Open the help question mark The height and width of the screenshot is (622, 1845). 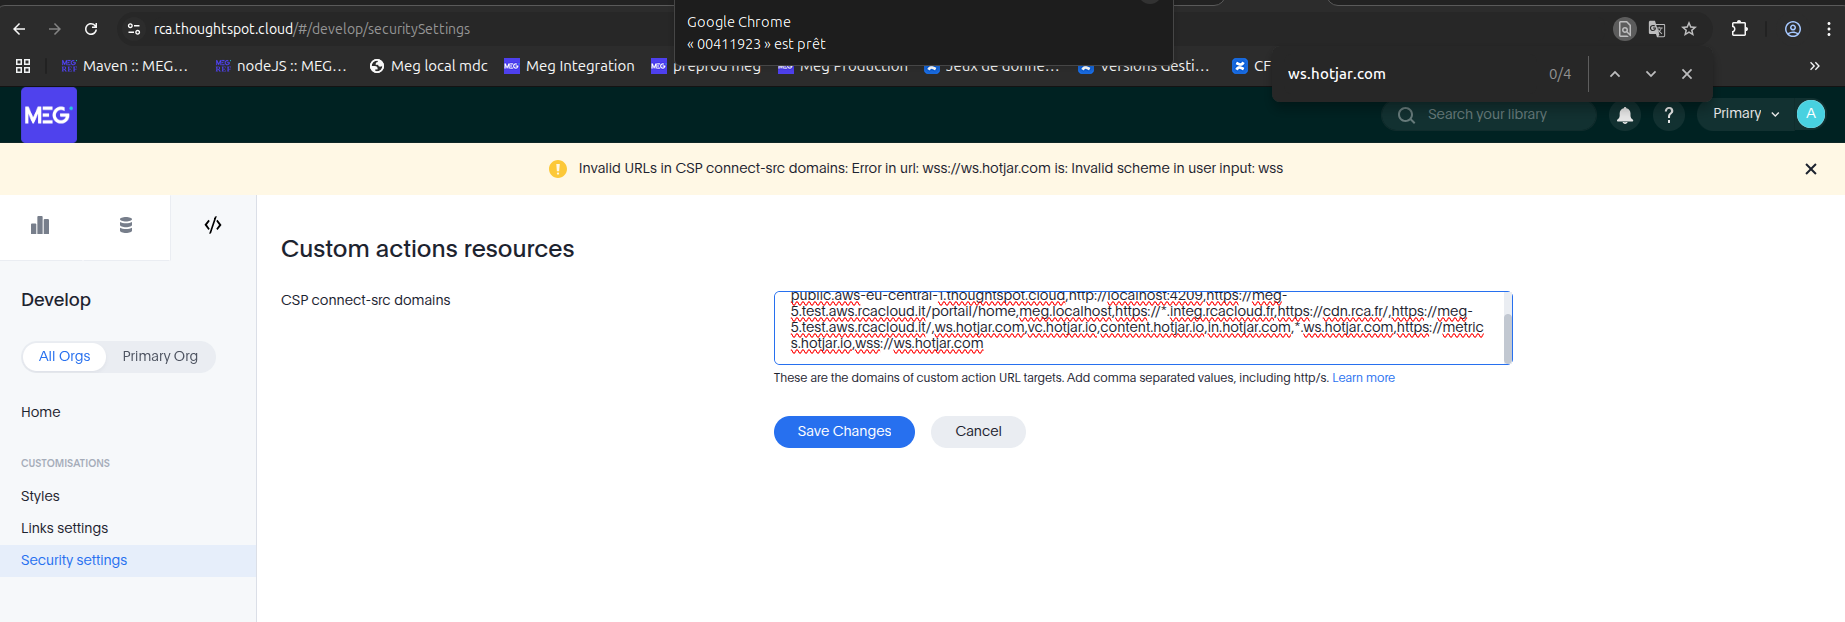coord(1668,116)
